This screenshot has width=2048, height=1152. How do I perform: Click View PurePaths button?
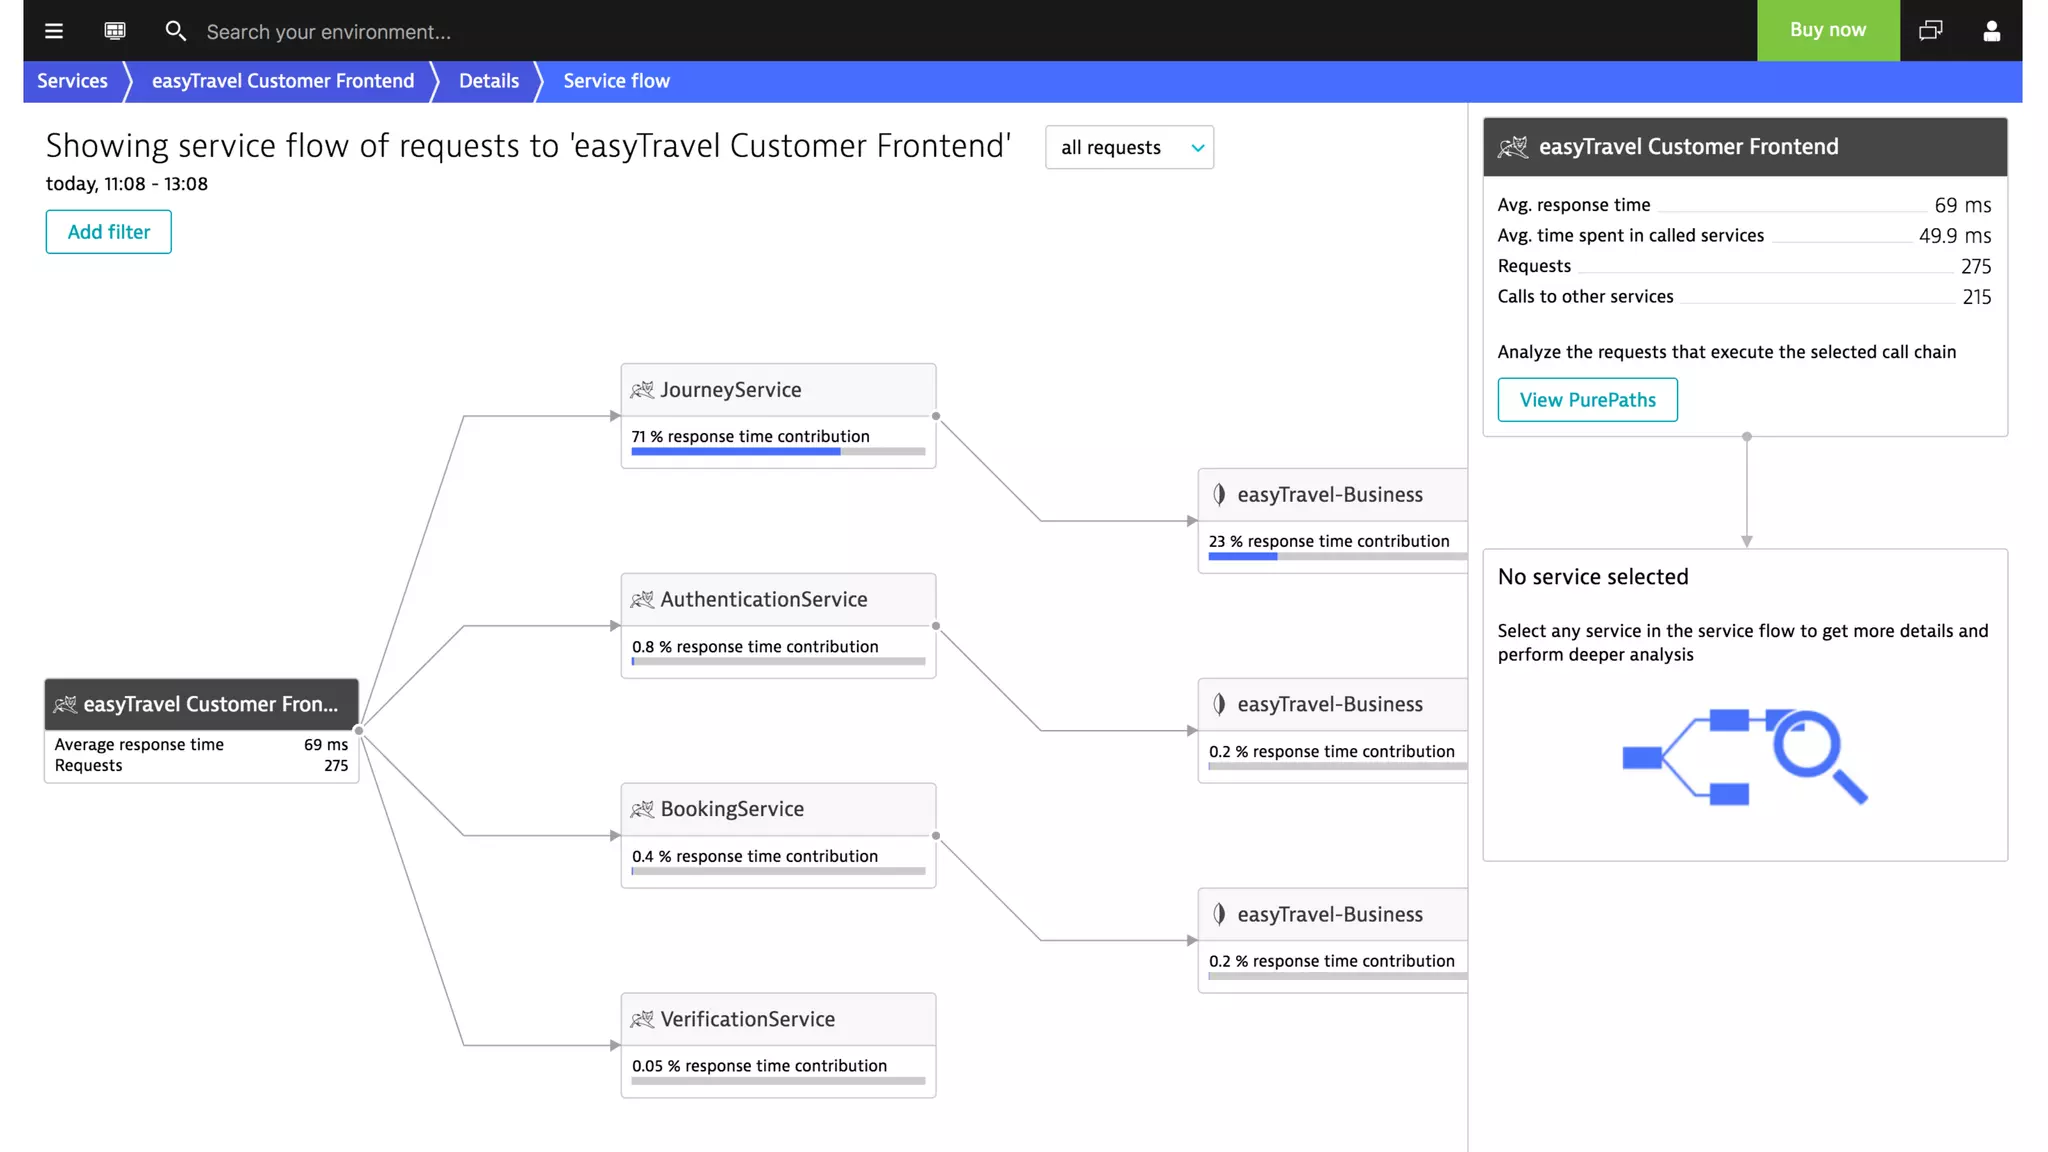(1587, 400)
